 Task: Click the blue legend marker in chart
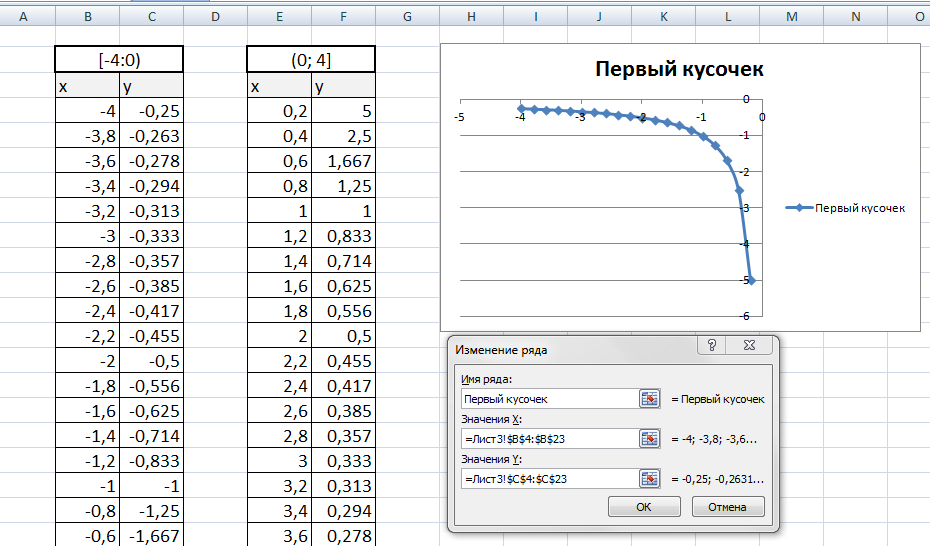(x=799, y=208)
